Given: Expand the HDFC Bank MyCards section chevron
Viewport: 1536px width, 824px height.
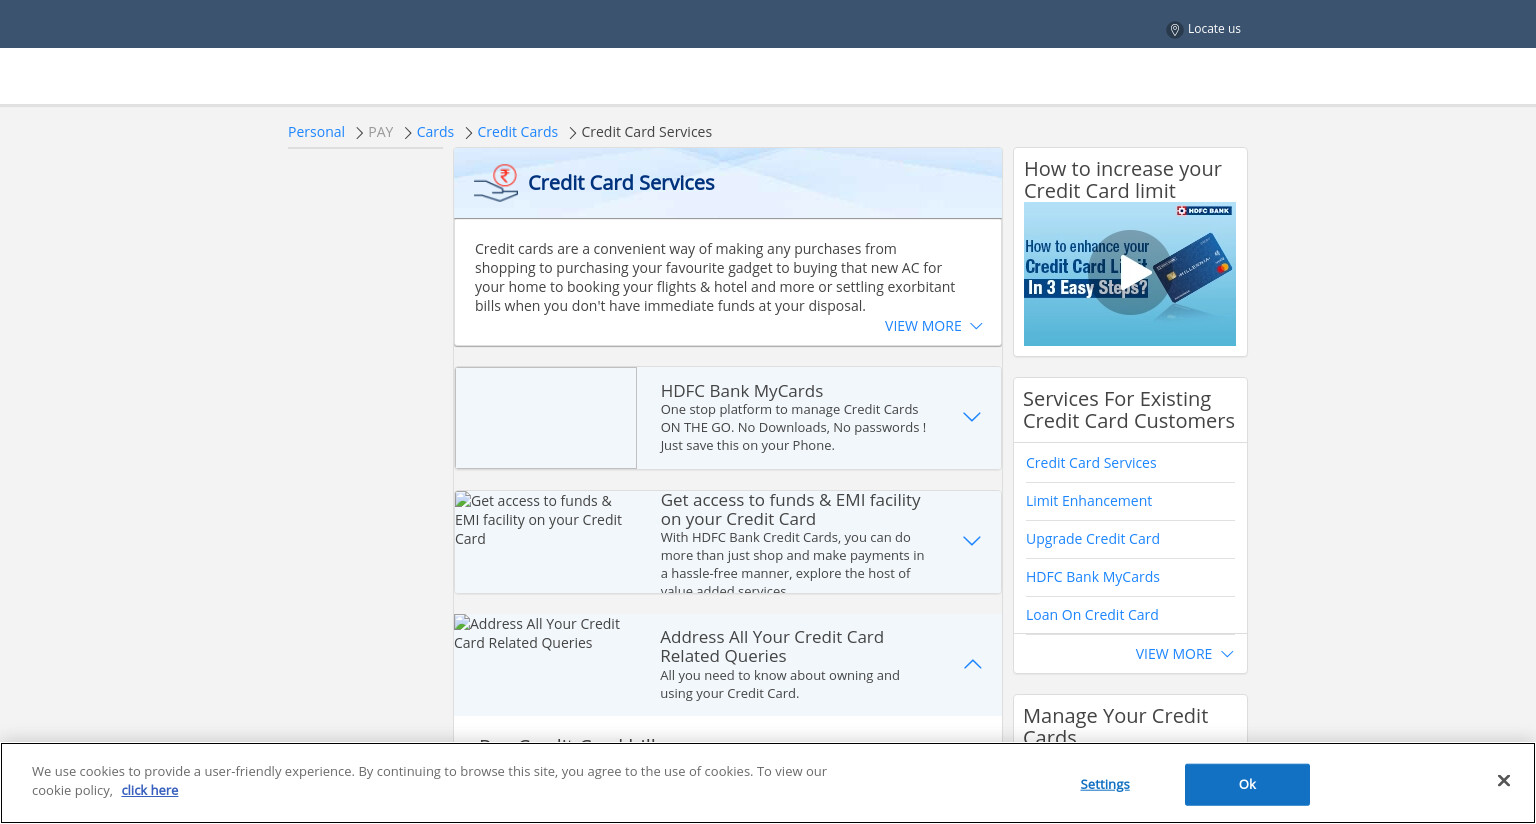Looking at the screenshot, I should (x=971, y=417).
